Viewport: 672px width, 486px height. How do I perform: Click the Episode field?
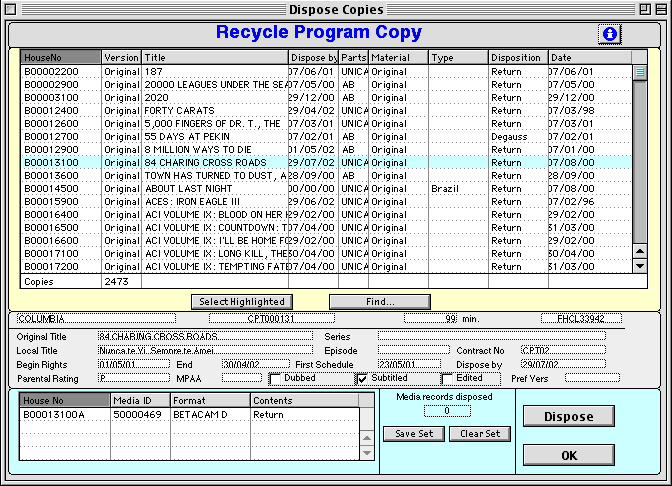(x=414, y=350)
